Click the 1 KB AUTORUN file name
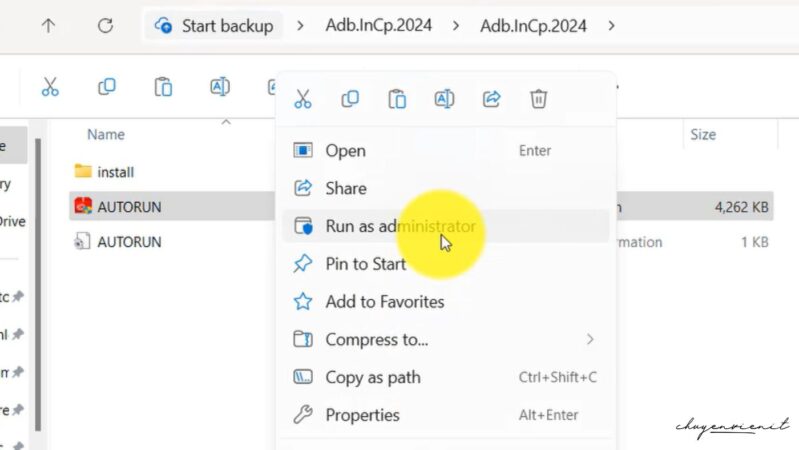The width and height of the screenshot is (799, 450). [x=129, y=242]
